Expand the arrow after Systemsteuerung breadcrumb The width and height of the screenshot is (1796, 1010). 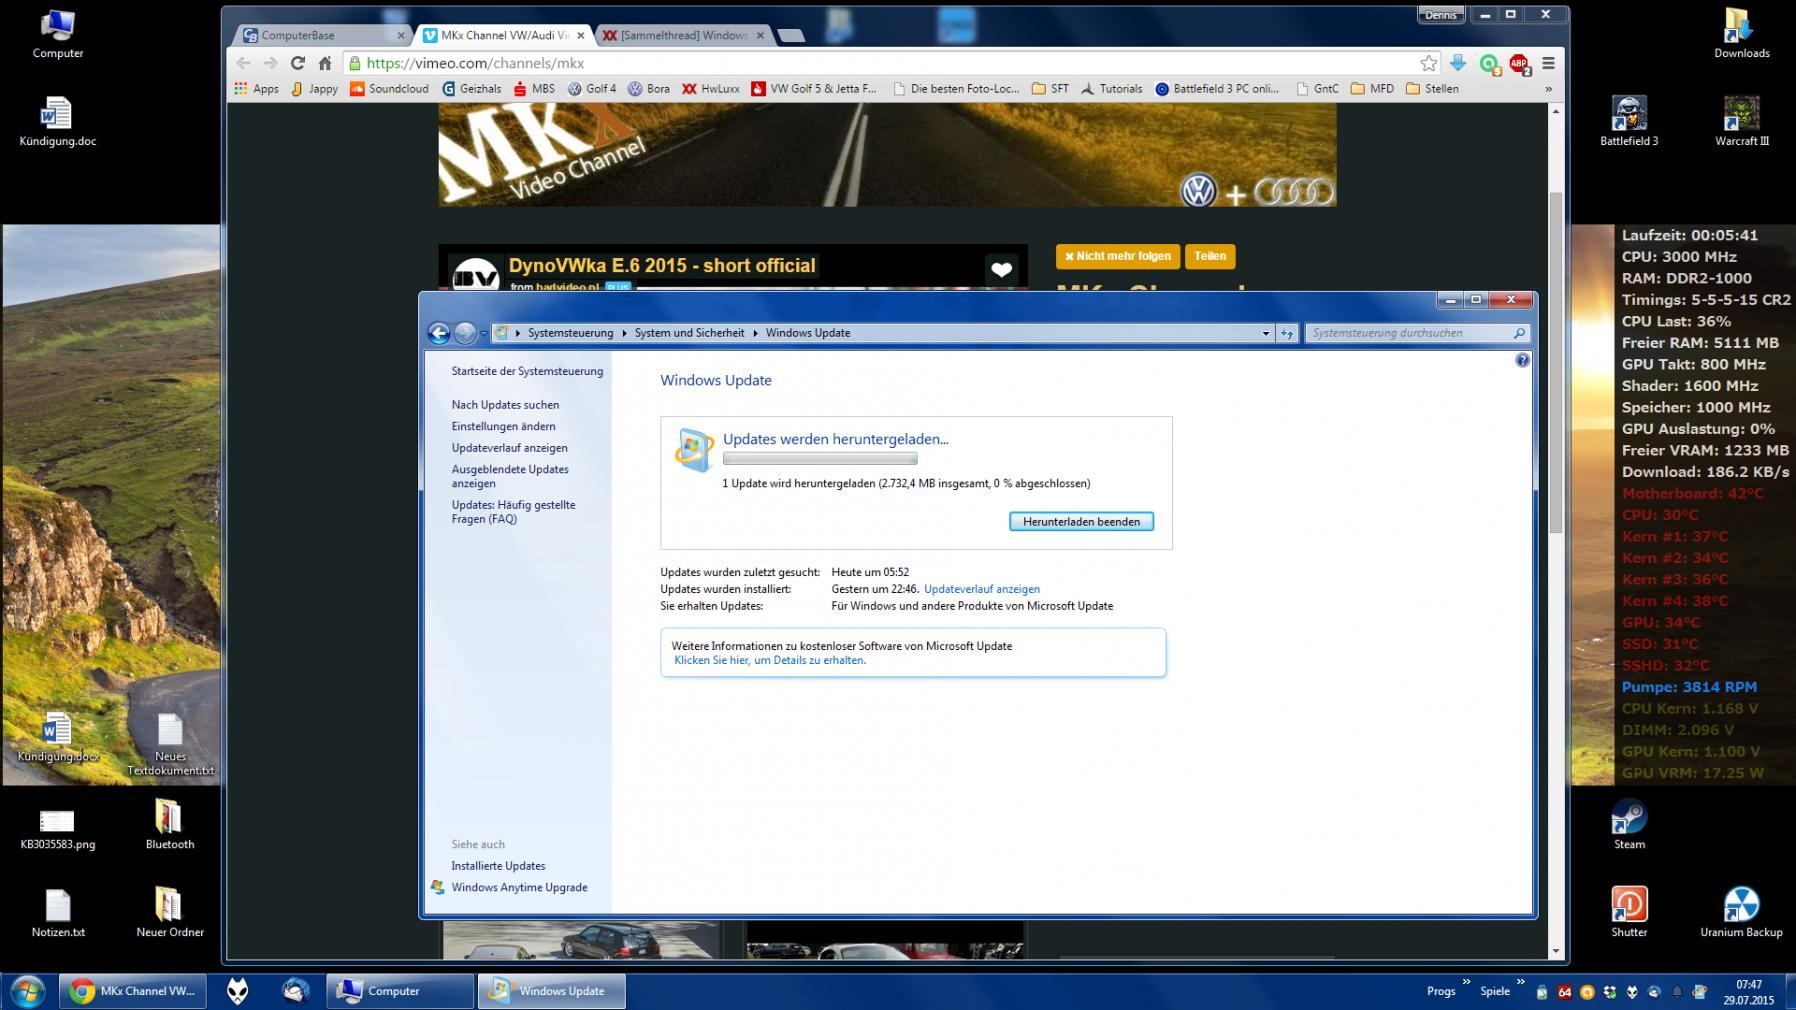[x=625, y=333]
